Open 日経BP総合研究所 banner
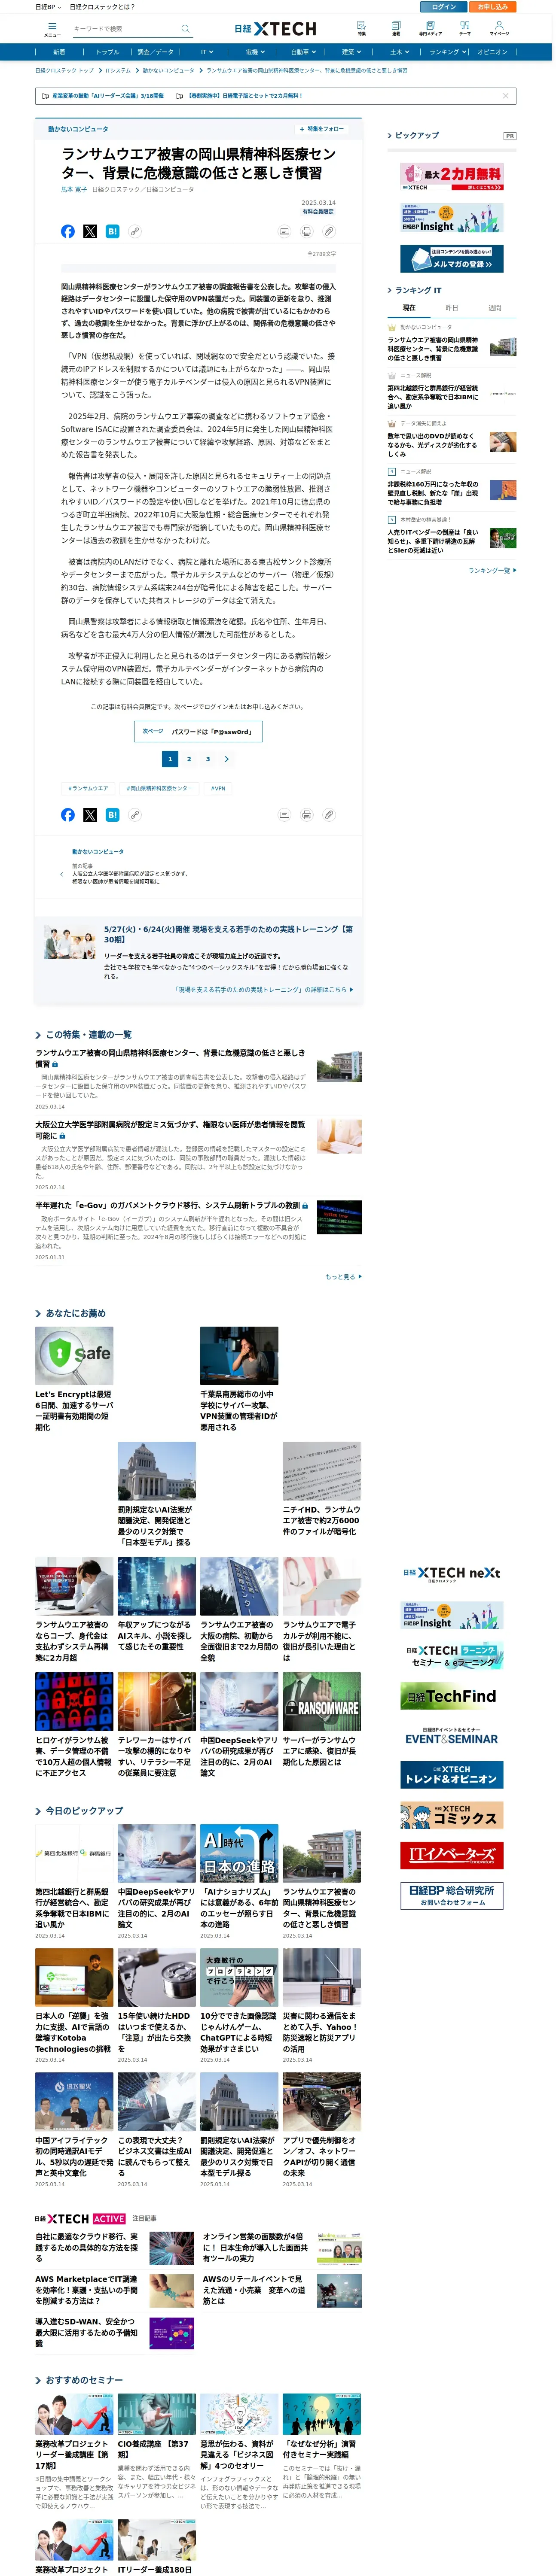Viewport: 556px width, 2576px height. click(452, 1895)
